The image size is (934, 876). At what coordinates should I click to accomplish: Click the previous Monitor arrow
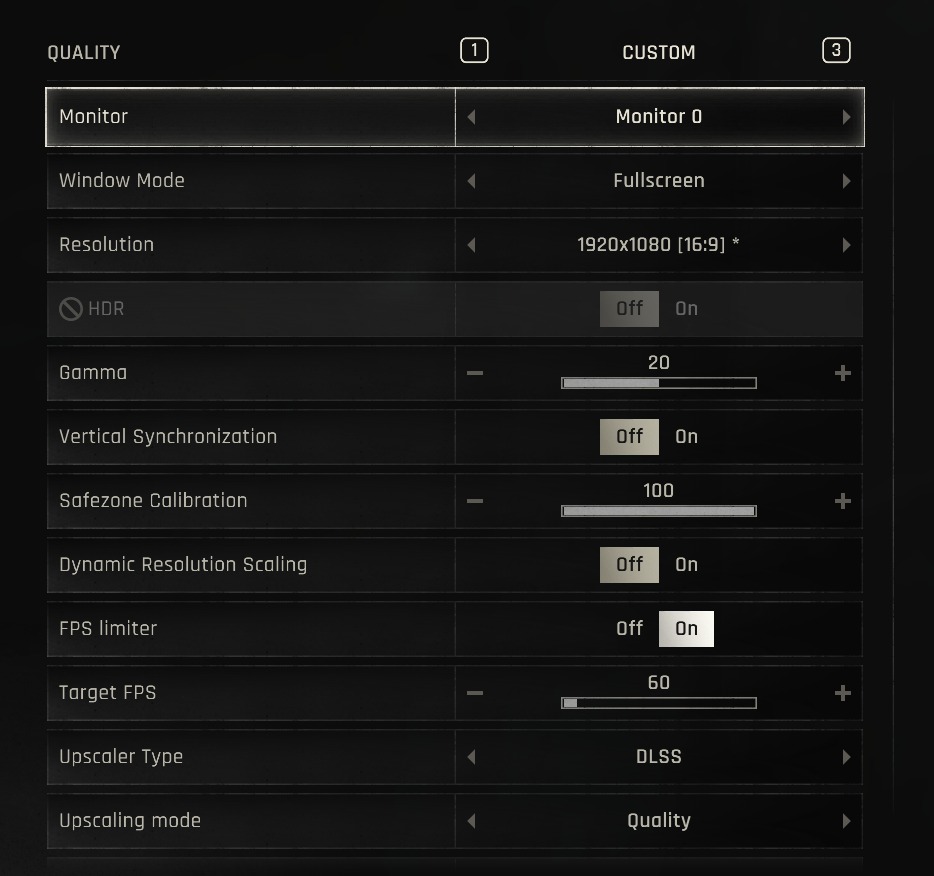(x=471, y=117)
